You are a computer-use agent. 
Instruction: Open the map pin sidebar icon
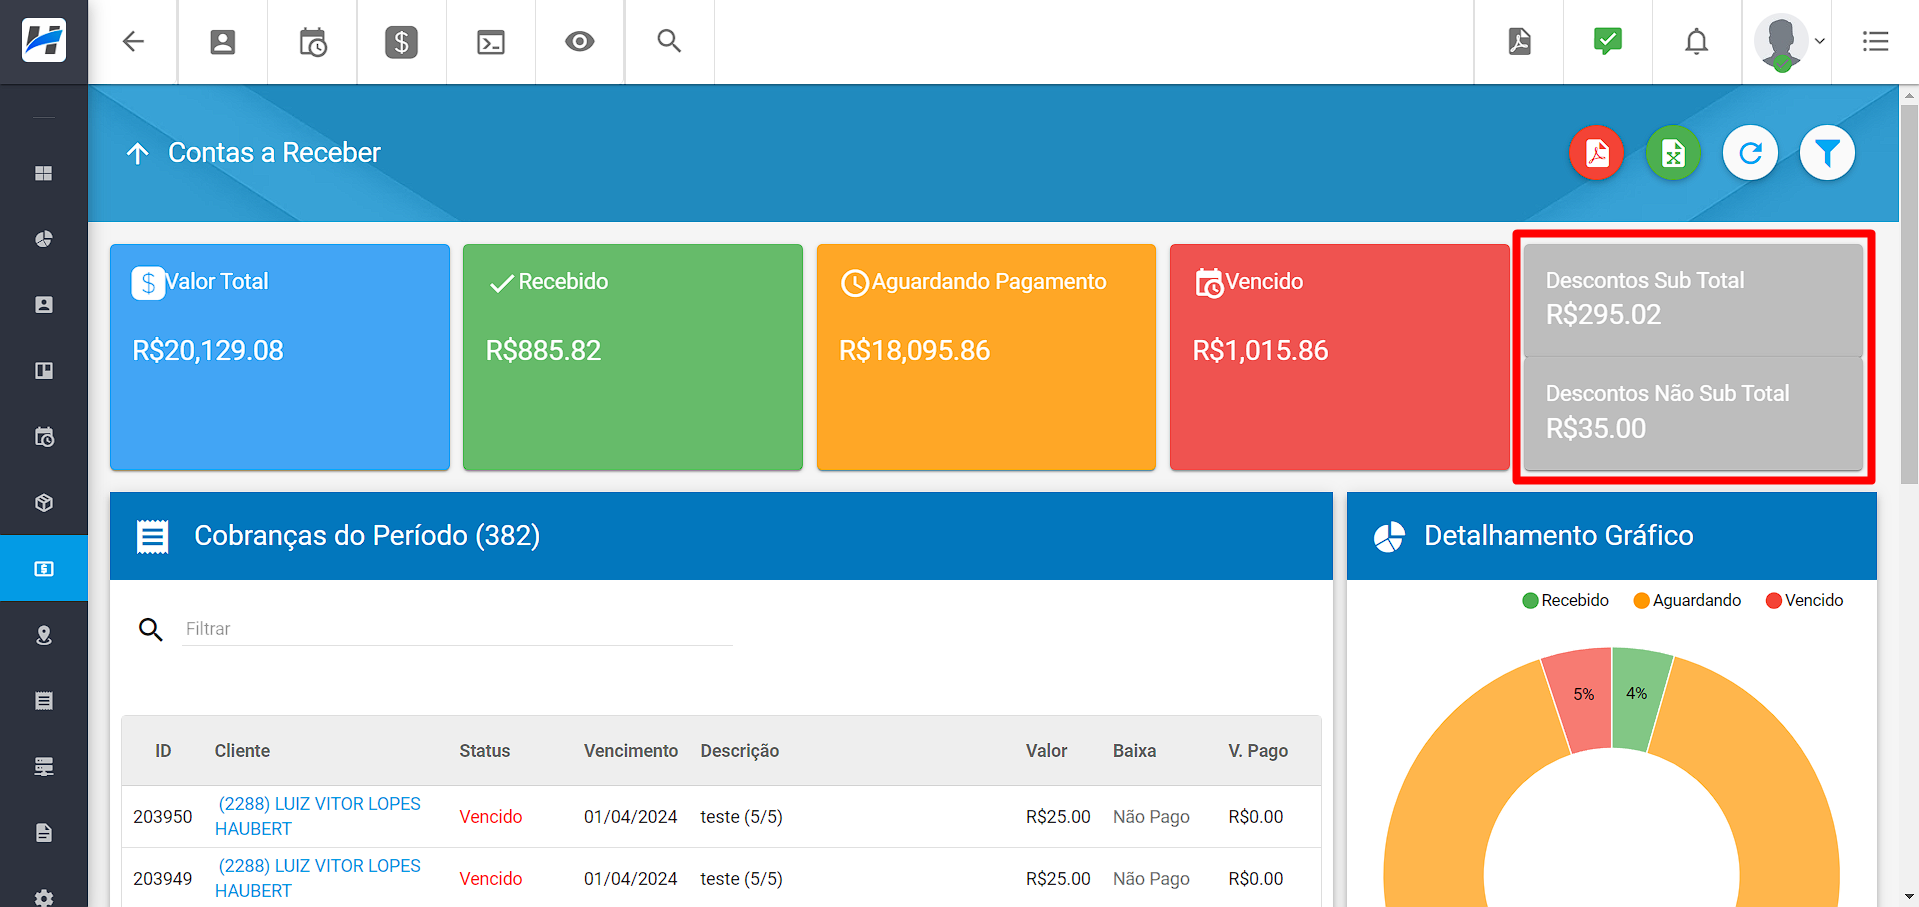(44, 635)
